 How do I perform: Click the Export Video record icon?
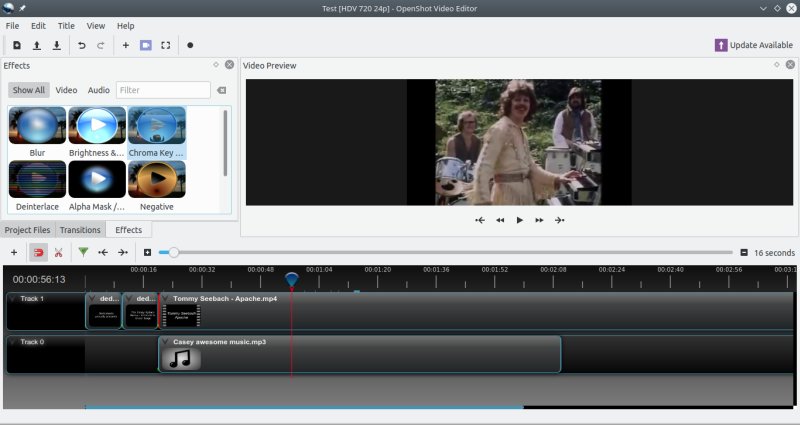[190, 45]
